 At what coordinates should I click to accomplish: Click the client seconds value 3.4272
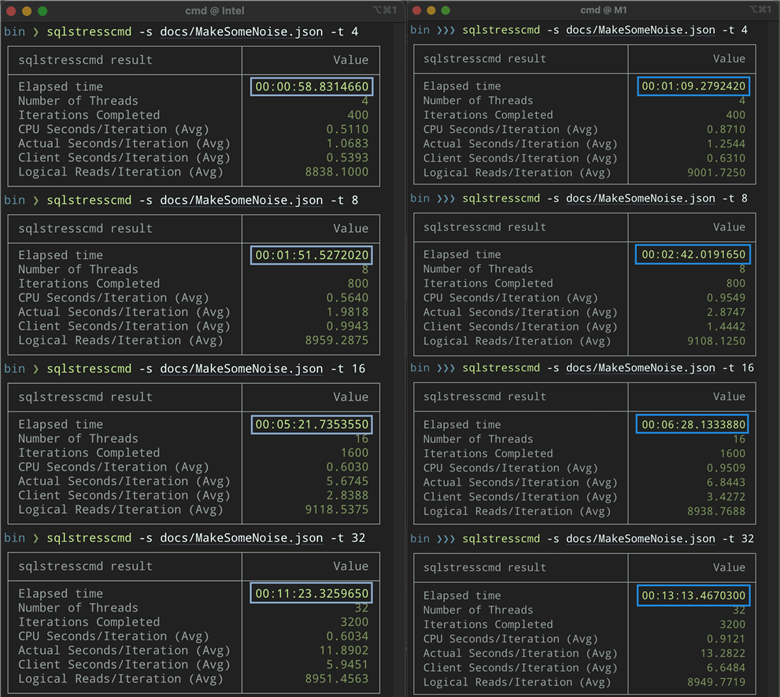pyautogui.click(x=726, y=497)
